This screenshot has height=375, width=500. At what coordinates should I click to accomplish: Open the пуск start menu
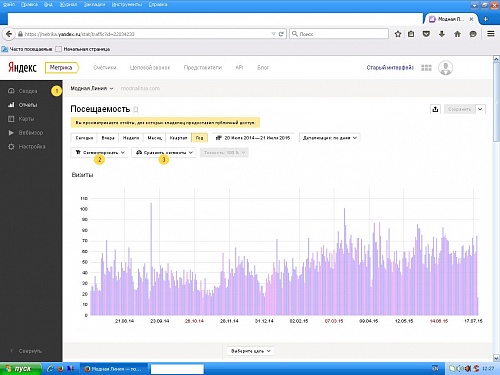[x=21, y=369]
